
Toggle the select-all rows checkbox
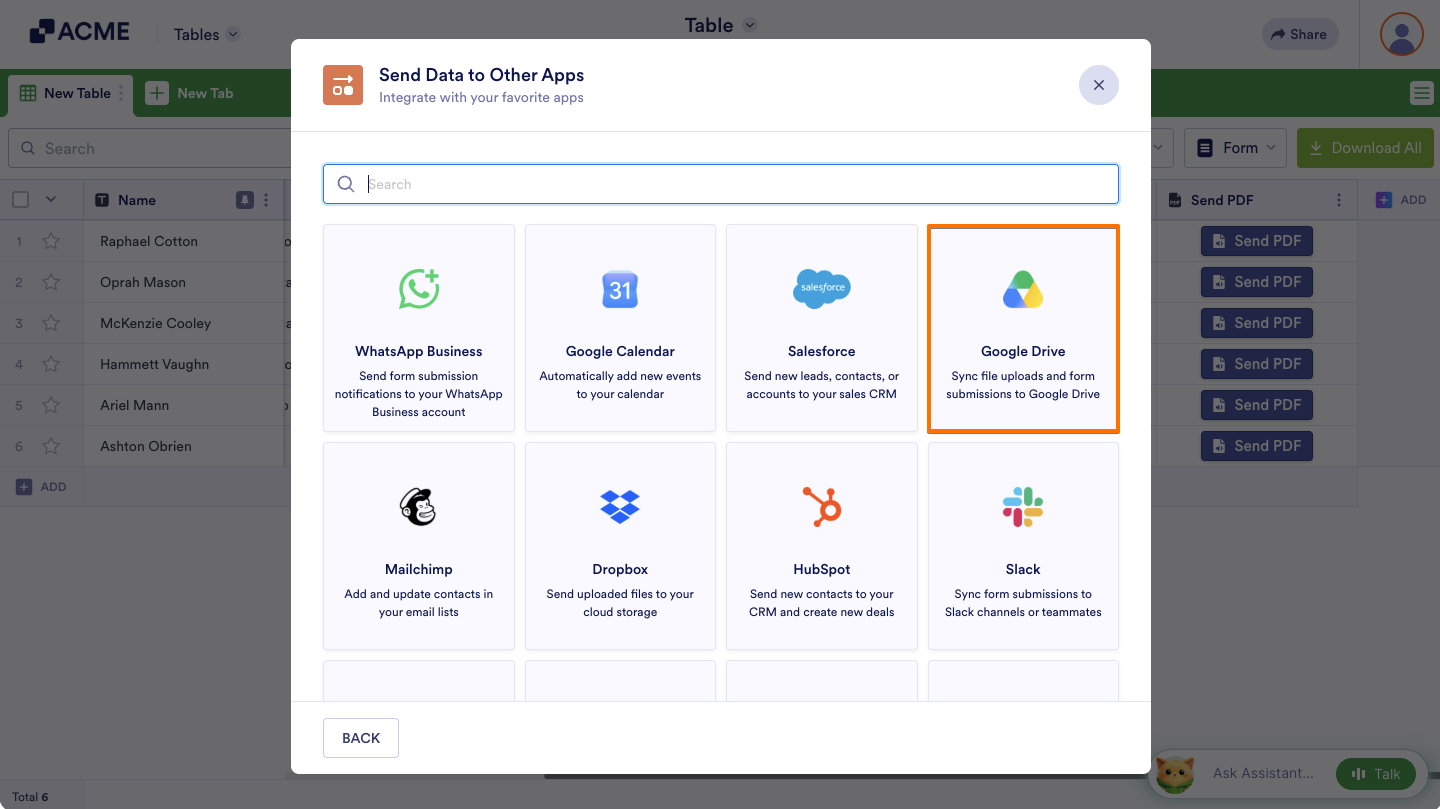coord(20,200)
